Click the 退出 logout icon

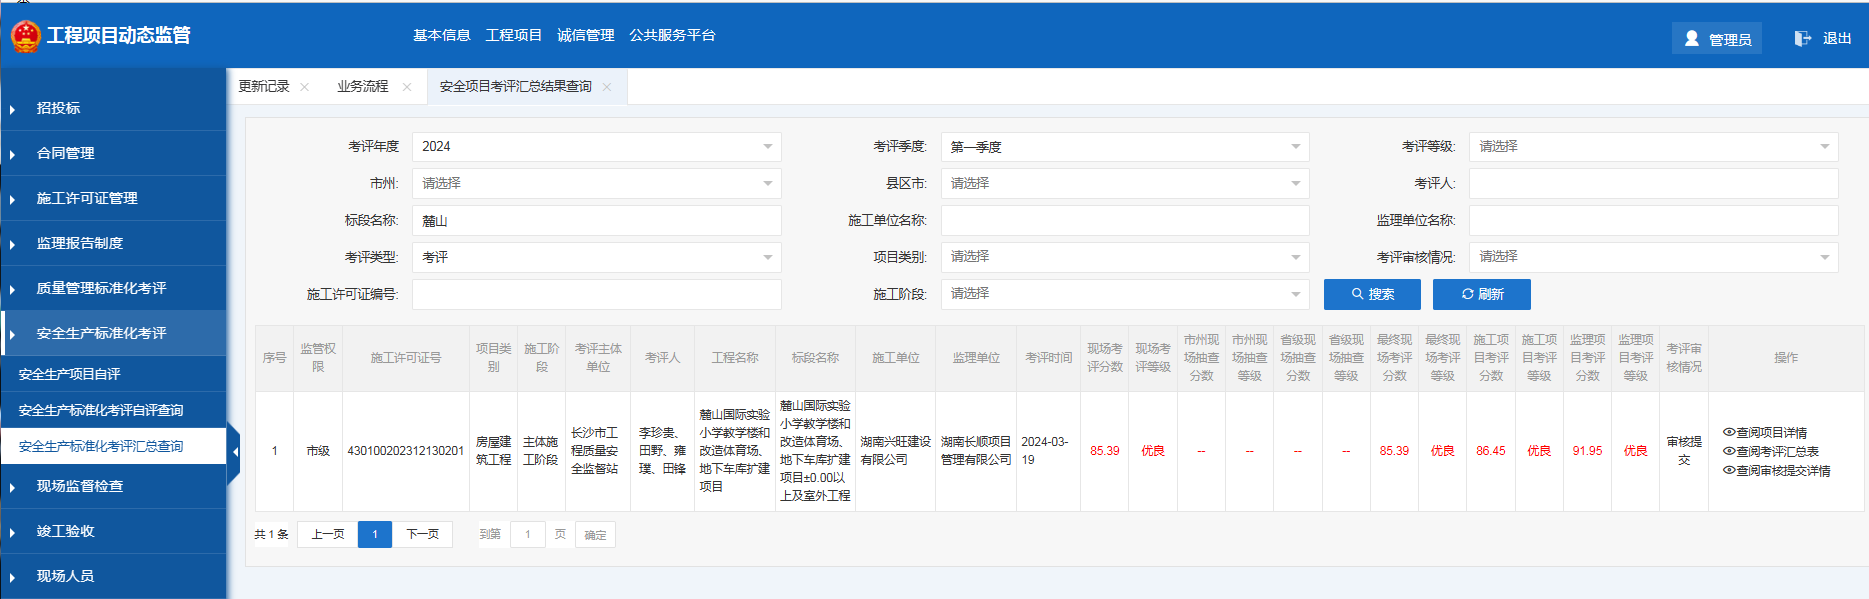[1802, 38]
